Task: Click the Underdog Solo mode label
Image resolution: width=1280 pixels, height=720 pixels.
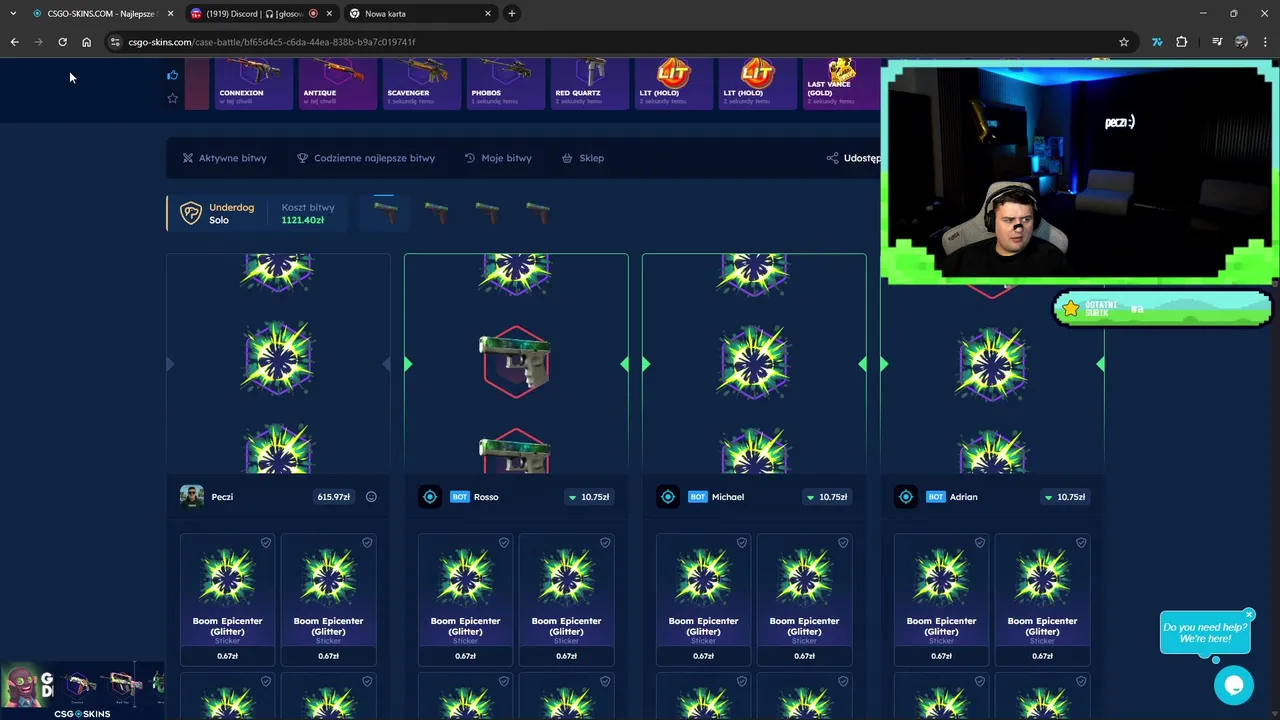Action: click(231, 213)
